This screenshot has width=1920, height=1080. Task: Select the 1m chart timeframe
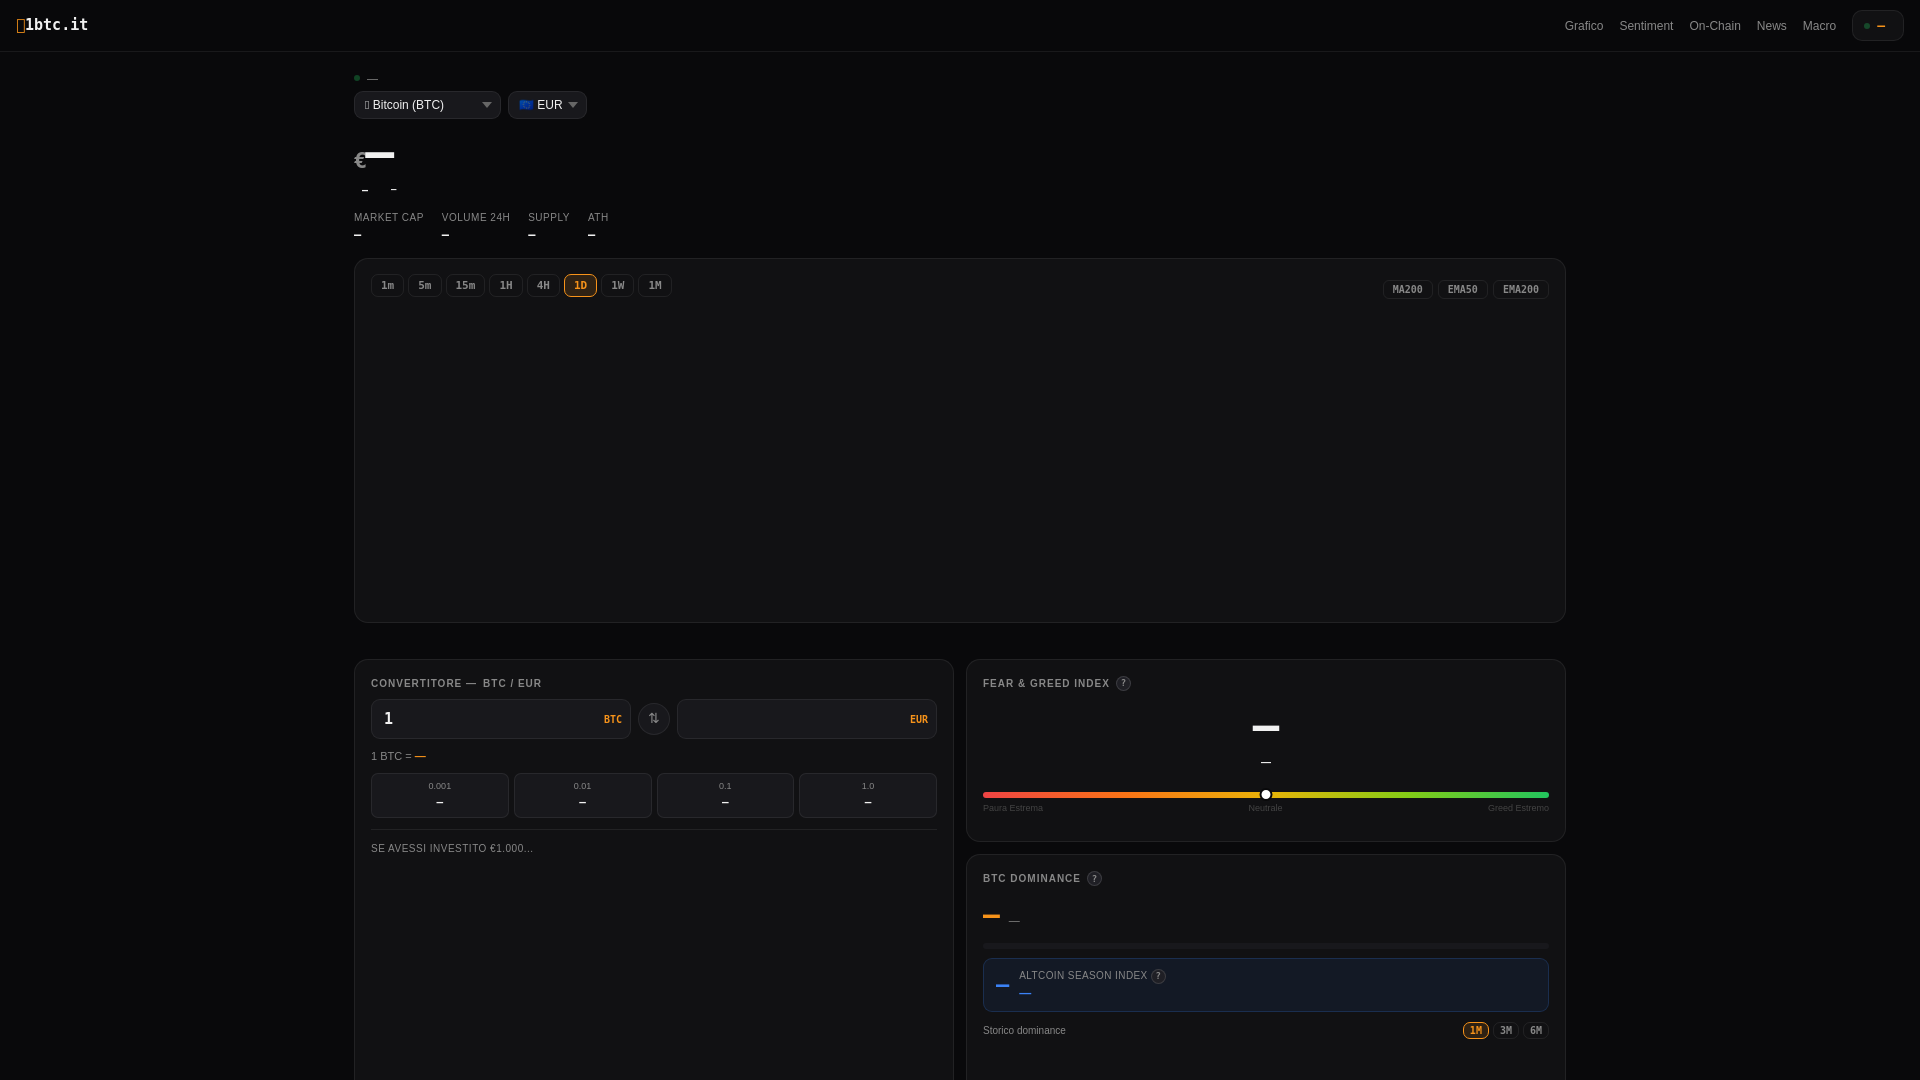point(387,286)
